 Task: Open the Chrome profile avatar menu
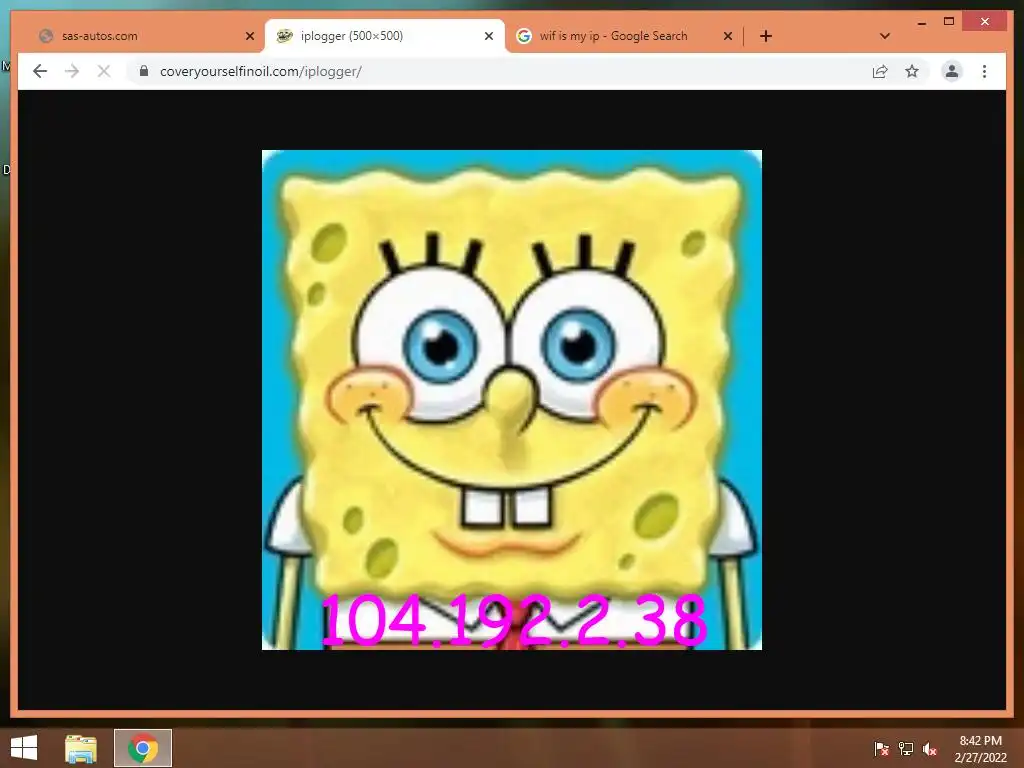click(x=952, y=71)
